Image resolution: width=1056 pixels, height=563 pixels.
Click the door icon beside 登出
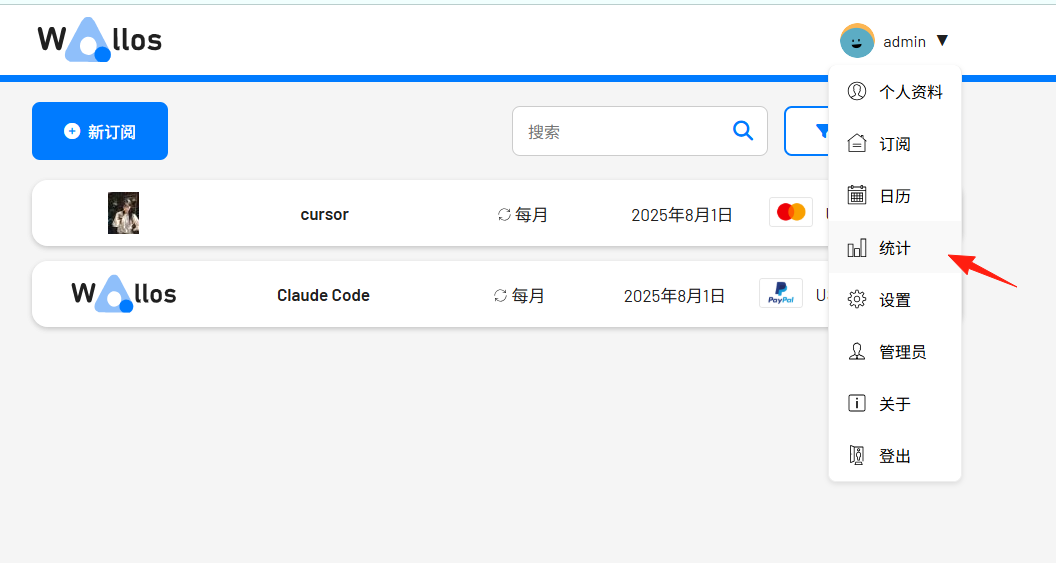click(857, 455)
